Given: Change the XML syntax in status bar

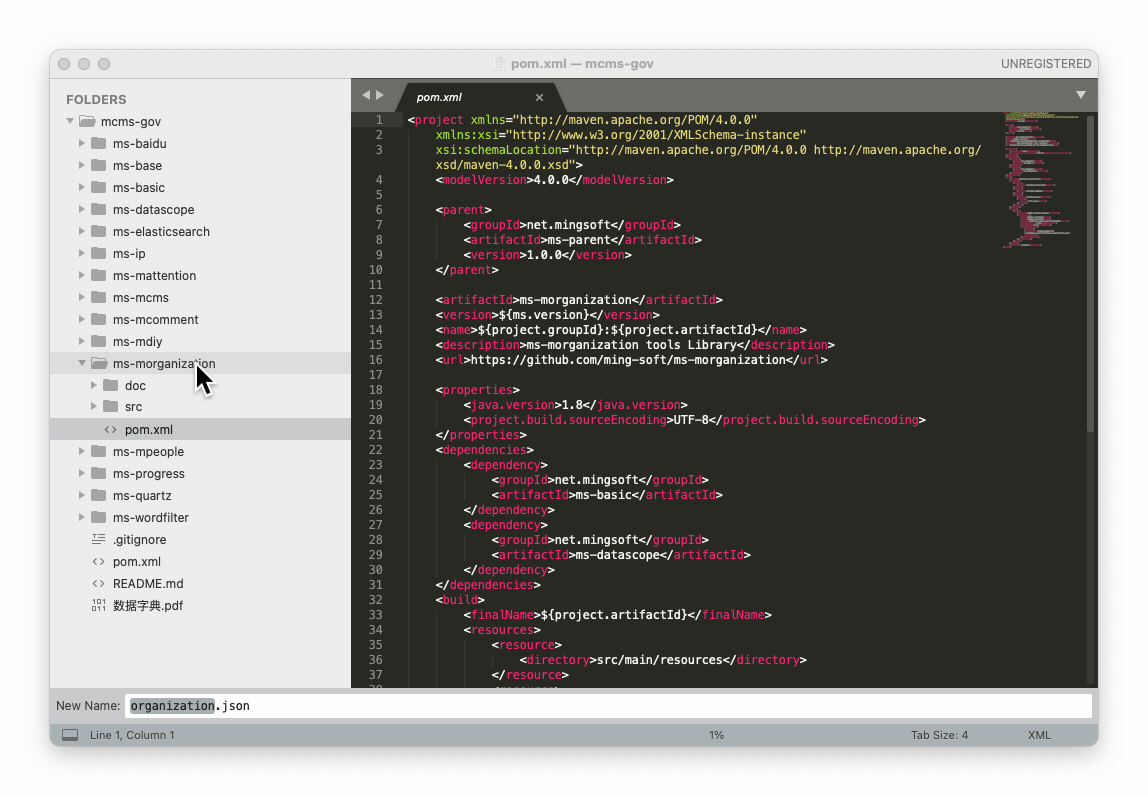Looking at the screenshot, I should coord(1039,735).
